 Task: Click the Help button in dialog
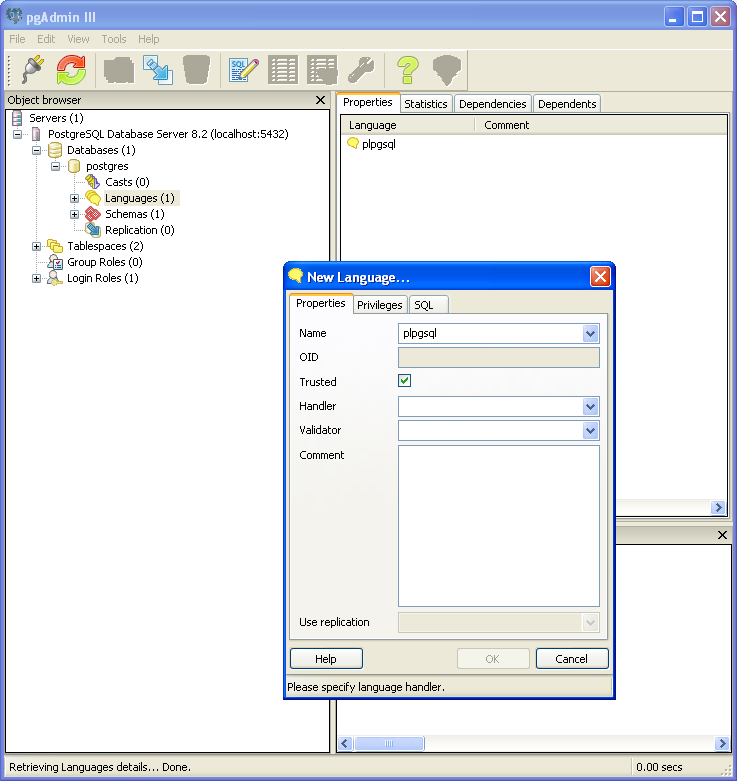[x=326, y=659]
